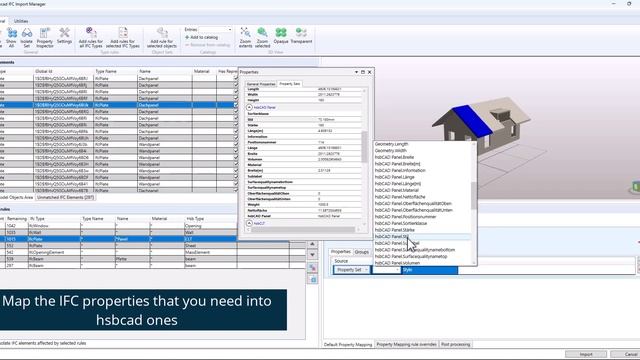Image resolution: width=640 pixels, height=360 pixels.
Task: Choose hsbCAD Panel.Breite from list
Action: (x=394, y=157)
